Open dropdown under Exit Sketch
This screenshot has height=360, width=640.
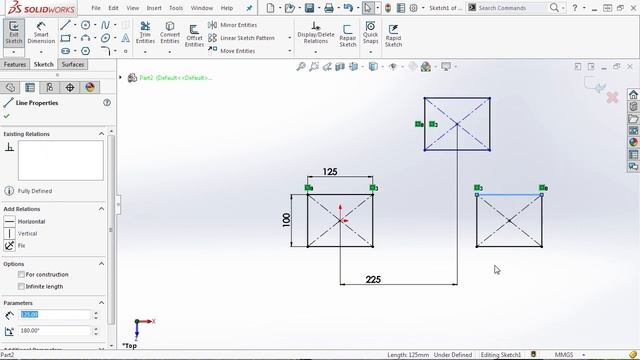14,52
